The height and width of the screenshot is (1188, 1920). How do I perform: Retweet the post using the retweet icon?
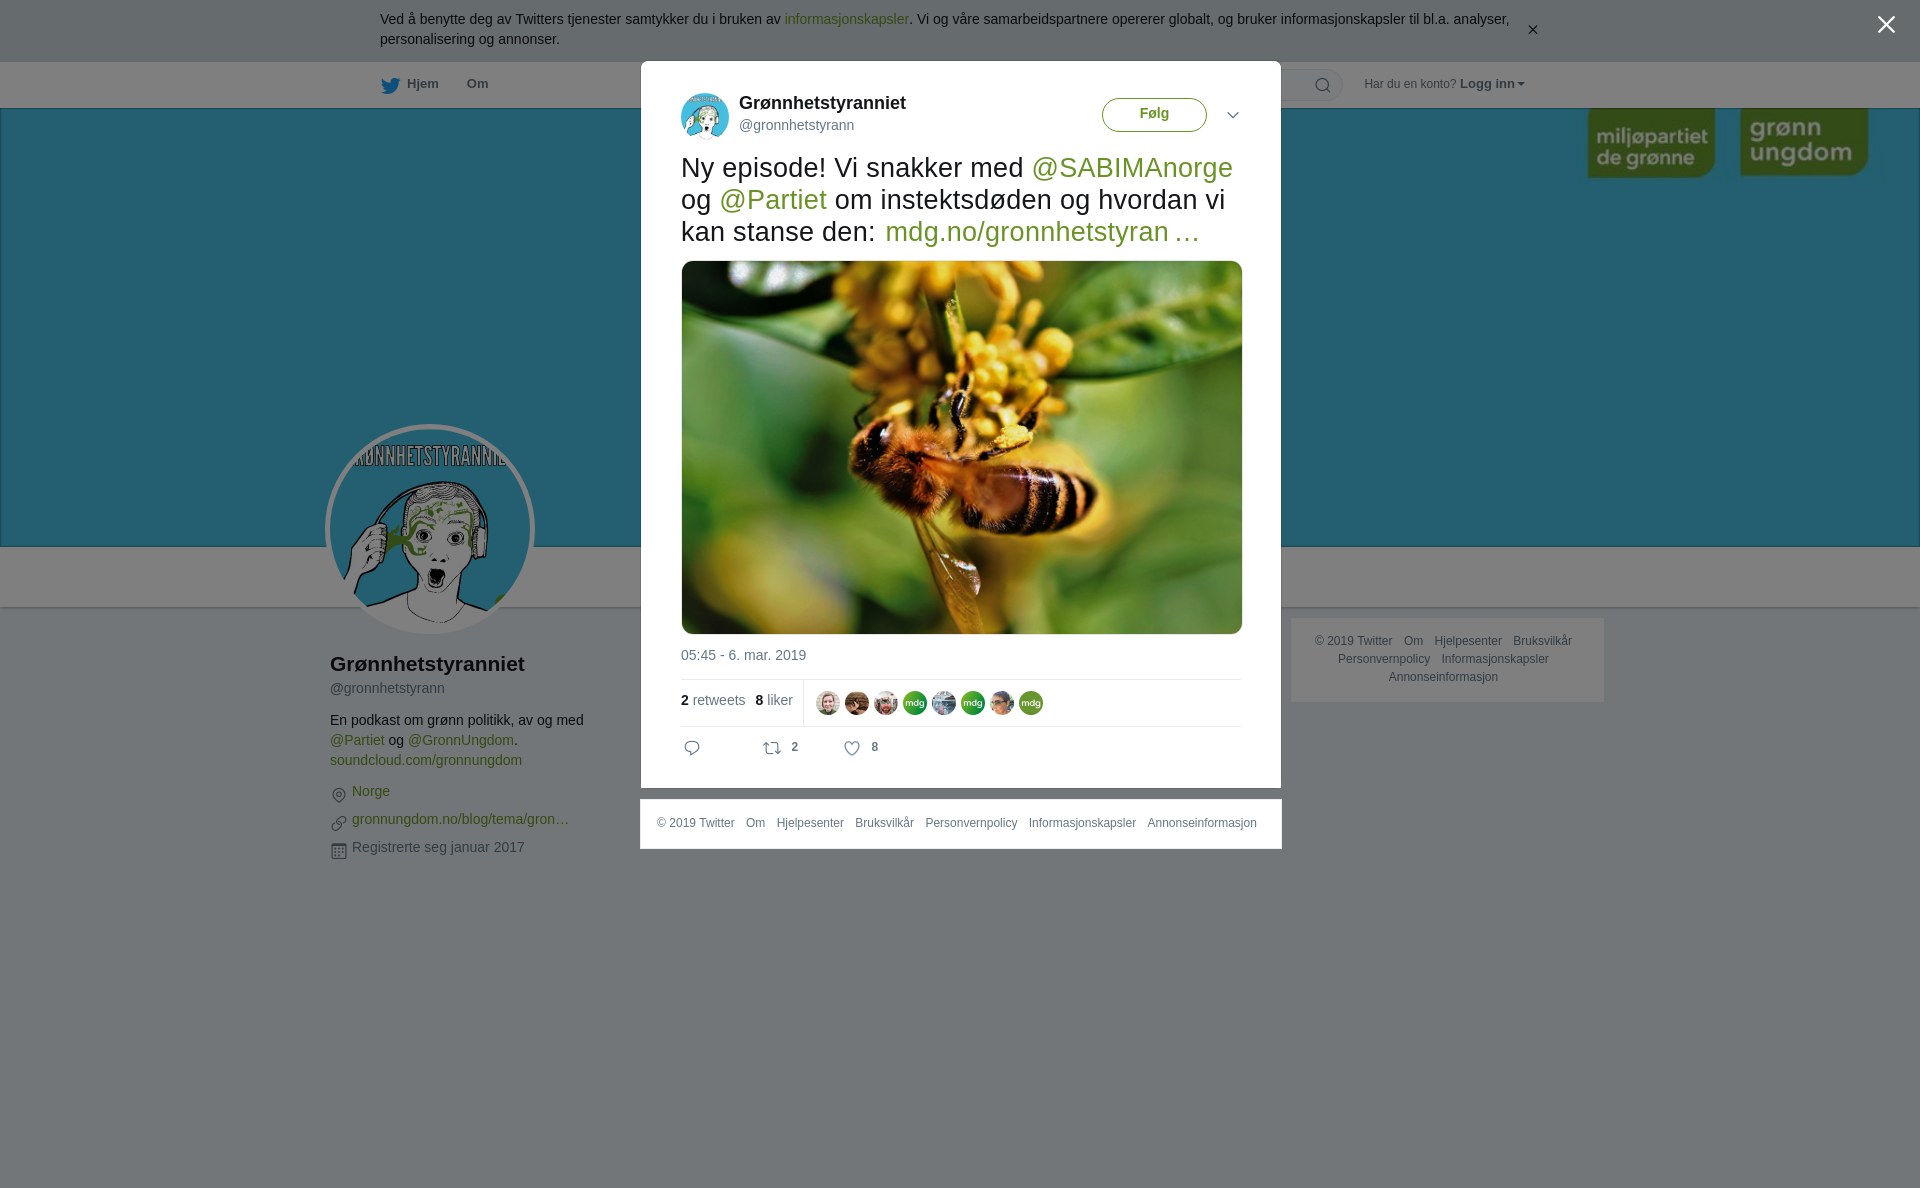772,748
